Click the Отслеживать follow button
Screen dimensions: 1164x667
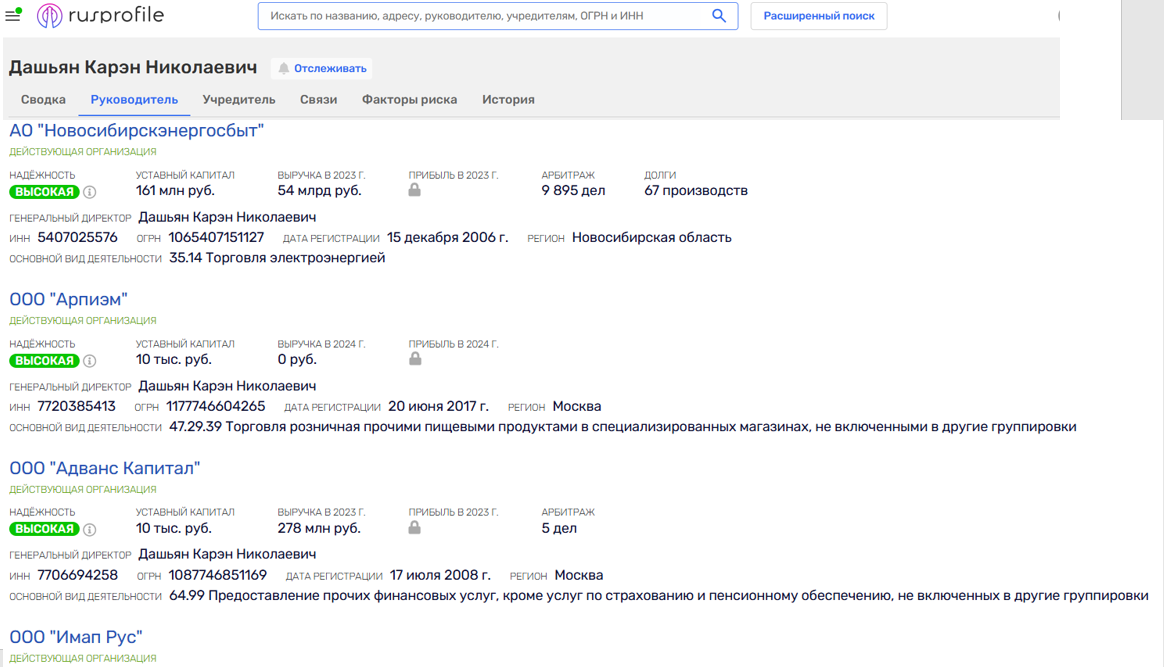pyautogui.click(x=321, y=68)
